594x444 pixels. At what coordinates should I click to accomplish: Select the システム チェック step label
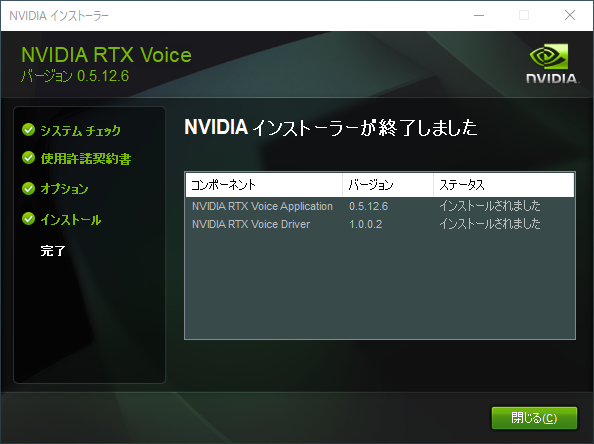pos(80,131)
